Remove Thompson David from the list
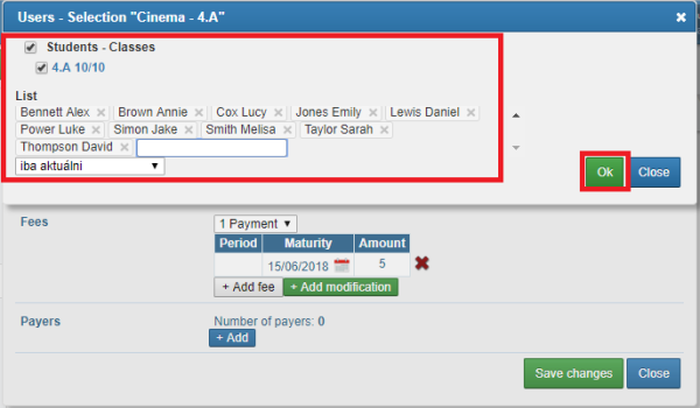The height and width of the screenshot is (408, 700). click(x=124, y=147)
